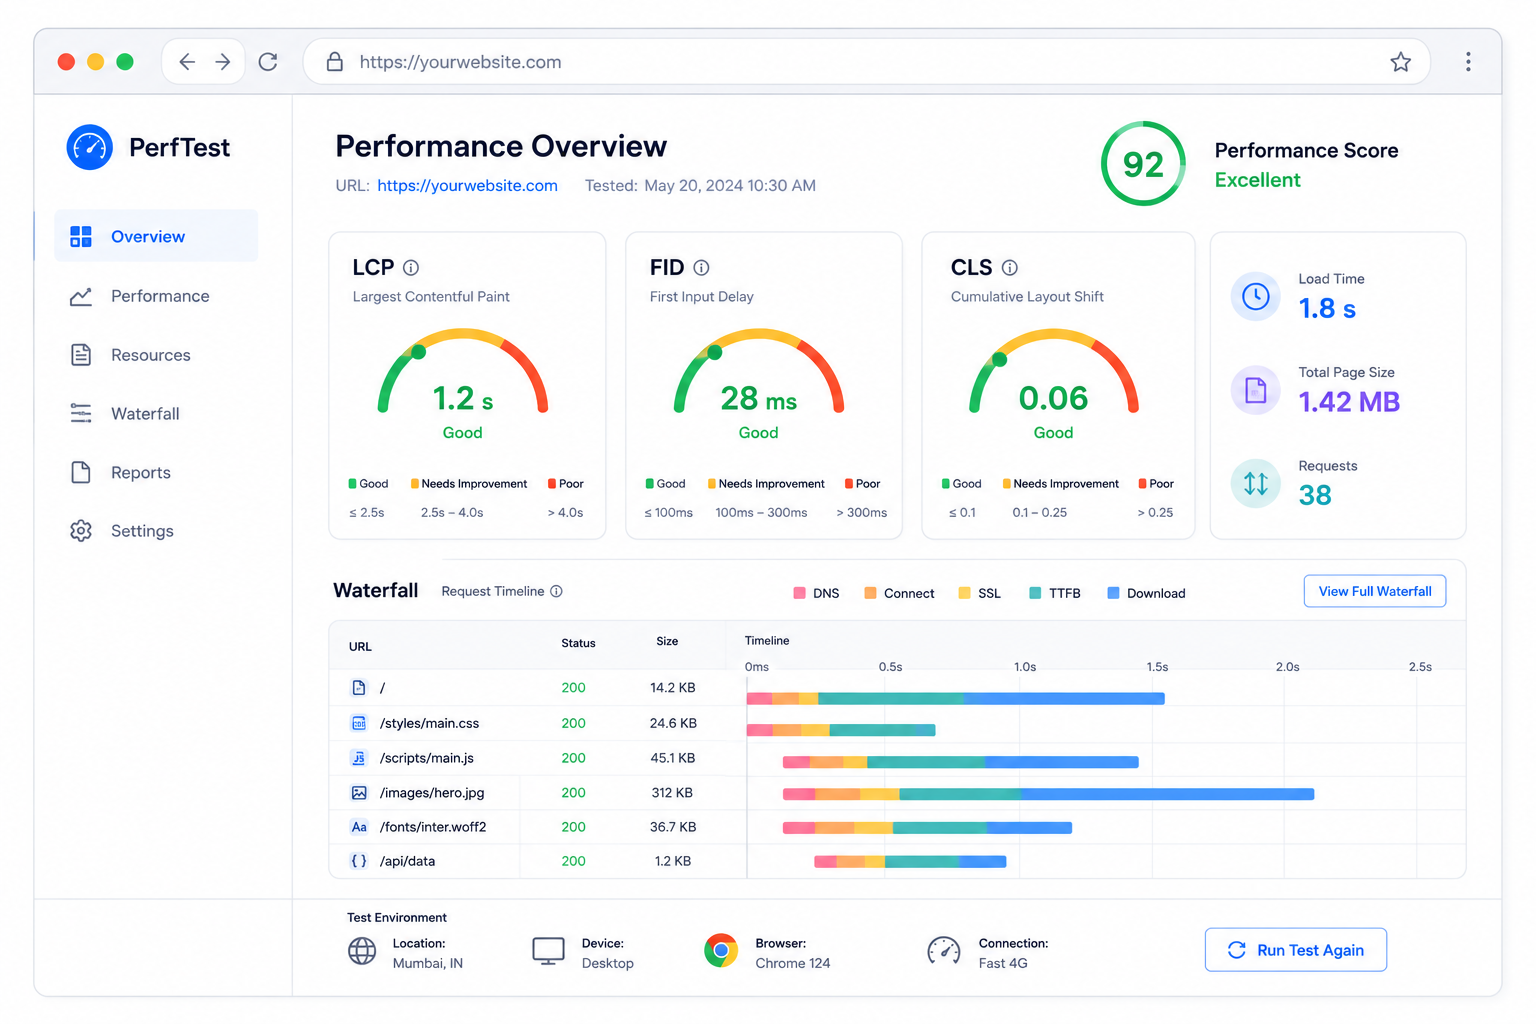The width and height of the screenshot is (1536, 1024).
Task: Click the 200 status for /api/data
Action: [x=573, y=861]
